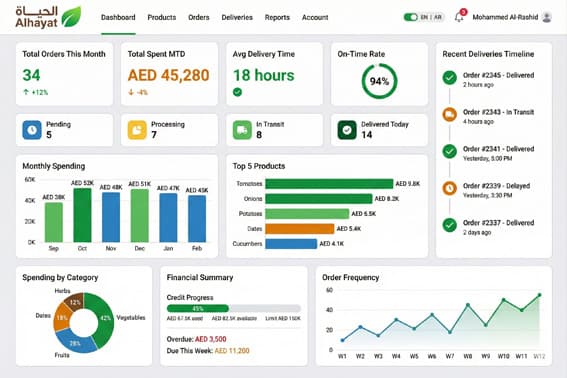Click the 94% on-time rate ring
Image resolution: width=567 pixels, height=378 pixels.
click(x=379, y=81)
